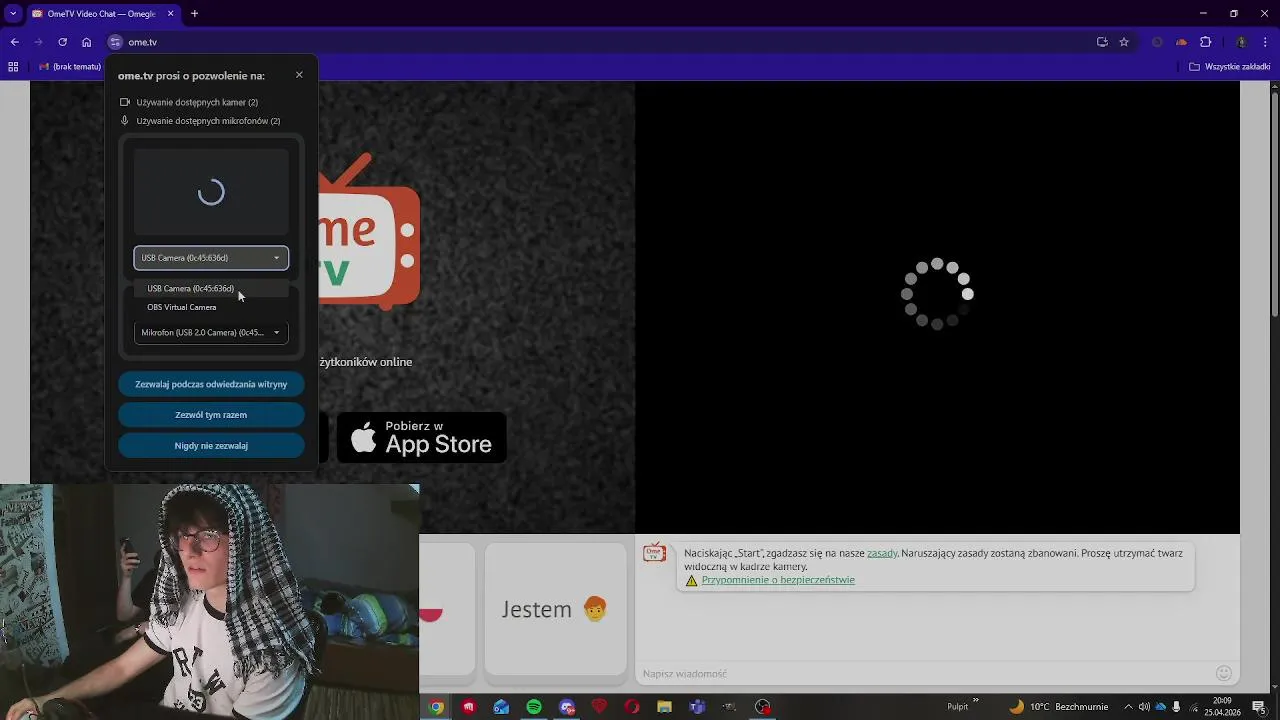Image resolution: width=1280 pixels, height=720 pixels.
Task: Open Outlook mail from the taskbar
Action: [x=501, y=707]
